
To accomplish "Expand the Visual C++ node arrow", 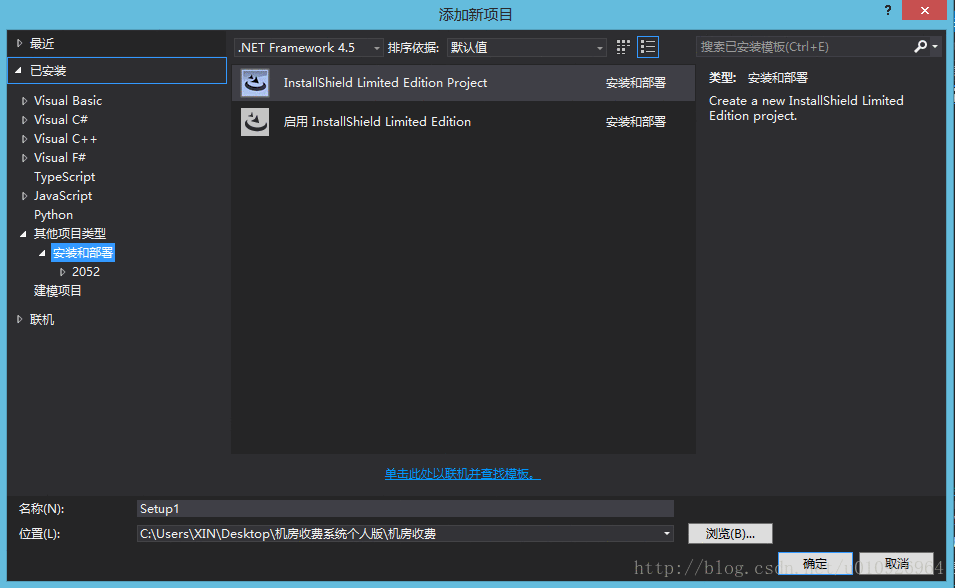I will (24, 139).
